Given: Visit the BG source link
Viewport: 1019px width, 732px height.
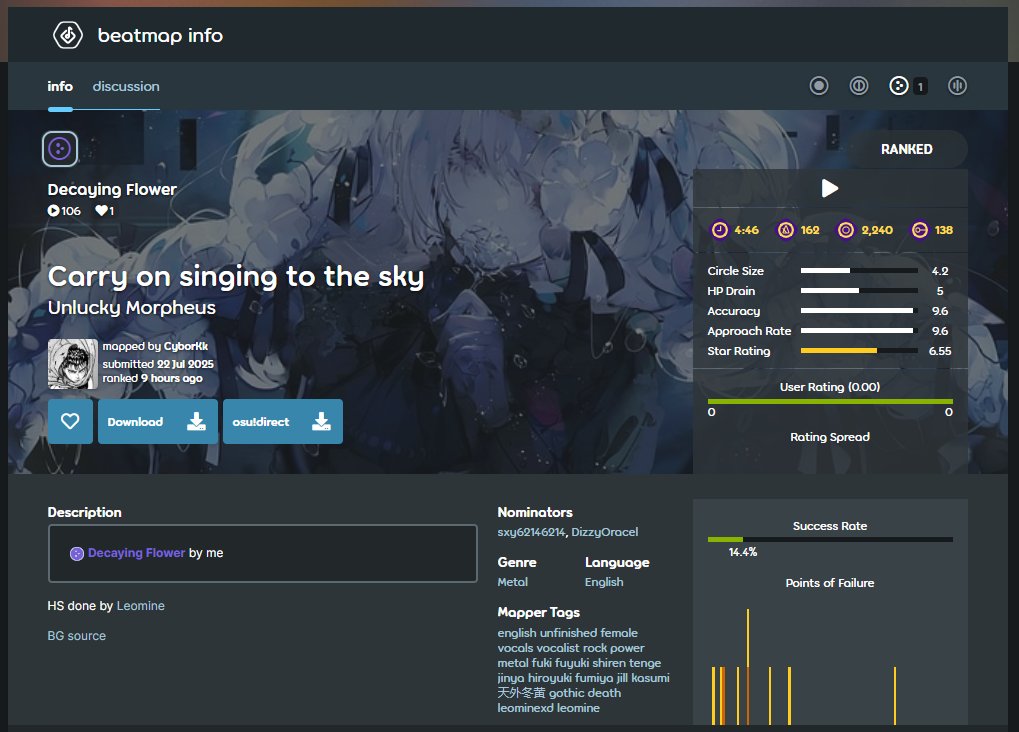Looking at the screenshot, I should tap(77, 635).
